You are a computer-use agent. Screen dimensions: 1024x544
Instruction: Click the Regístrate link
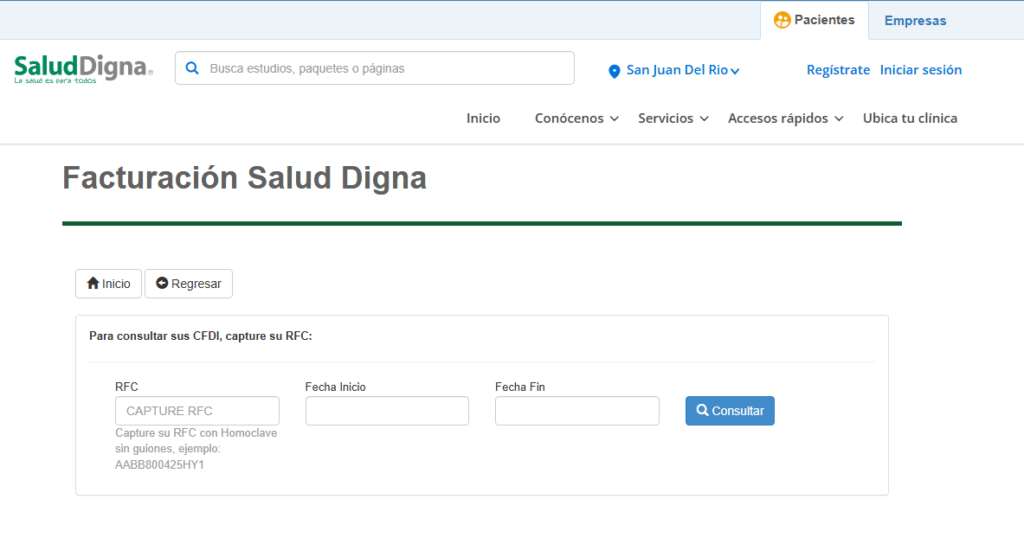point(838,70)
